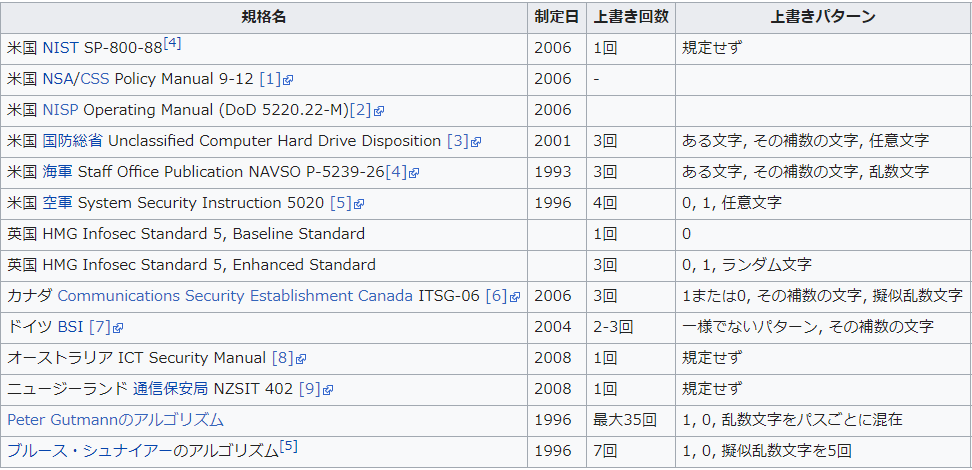Click external link icon after NSA reference [1]
This screenshot has width=972, height=470.
point(288,79)
